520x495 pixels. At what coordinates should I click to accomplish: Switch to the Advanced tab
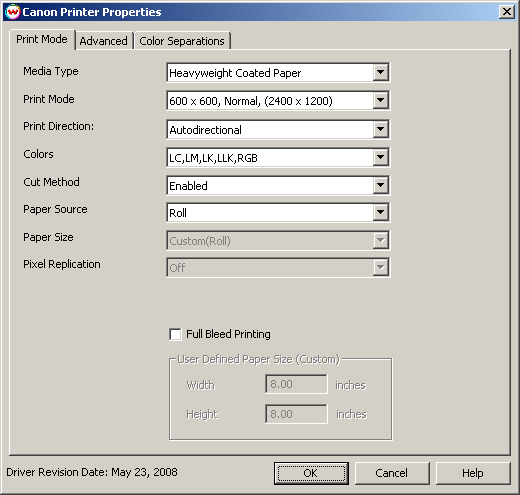point(104,41)
